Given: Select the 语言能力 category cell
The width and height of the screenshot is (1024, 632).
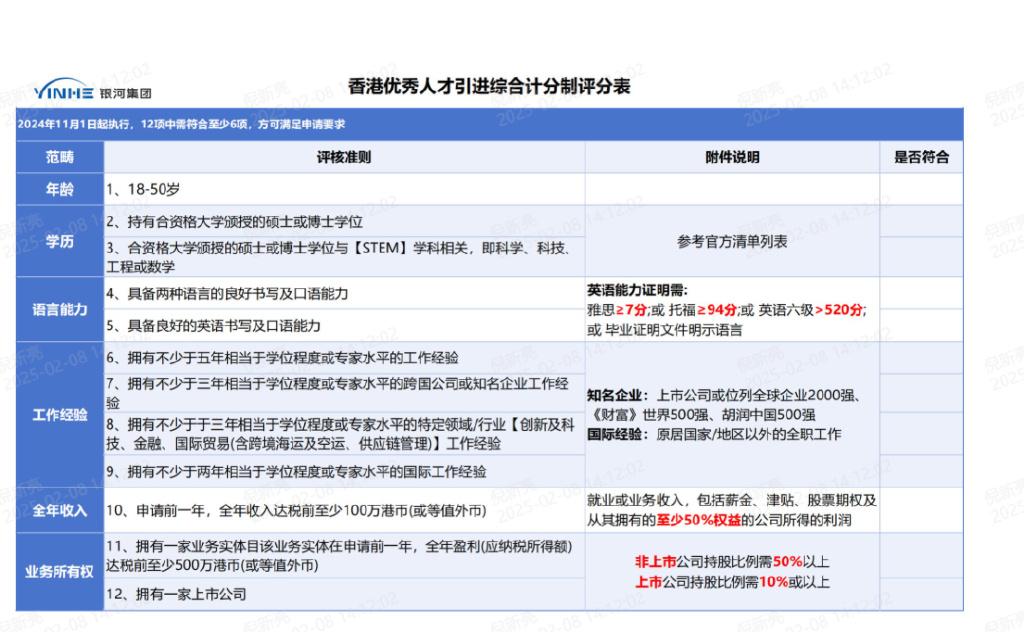Looking at the screenshot, I should tap(59, 309).
